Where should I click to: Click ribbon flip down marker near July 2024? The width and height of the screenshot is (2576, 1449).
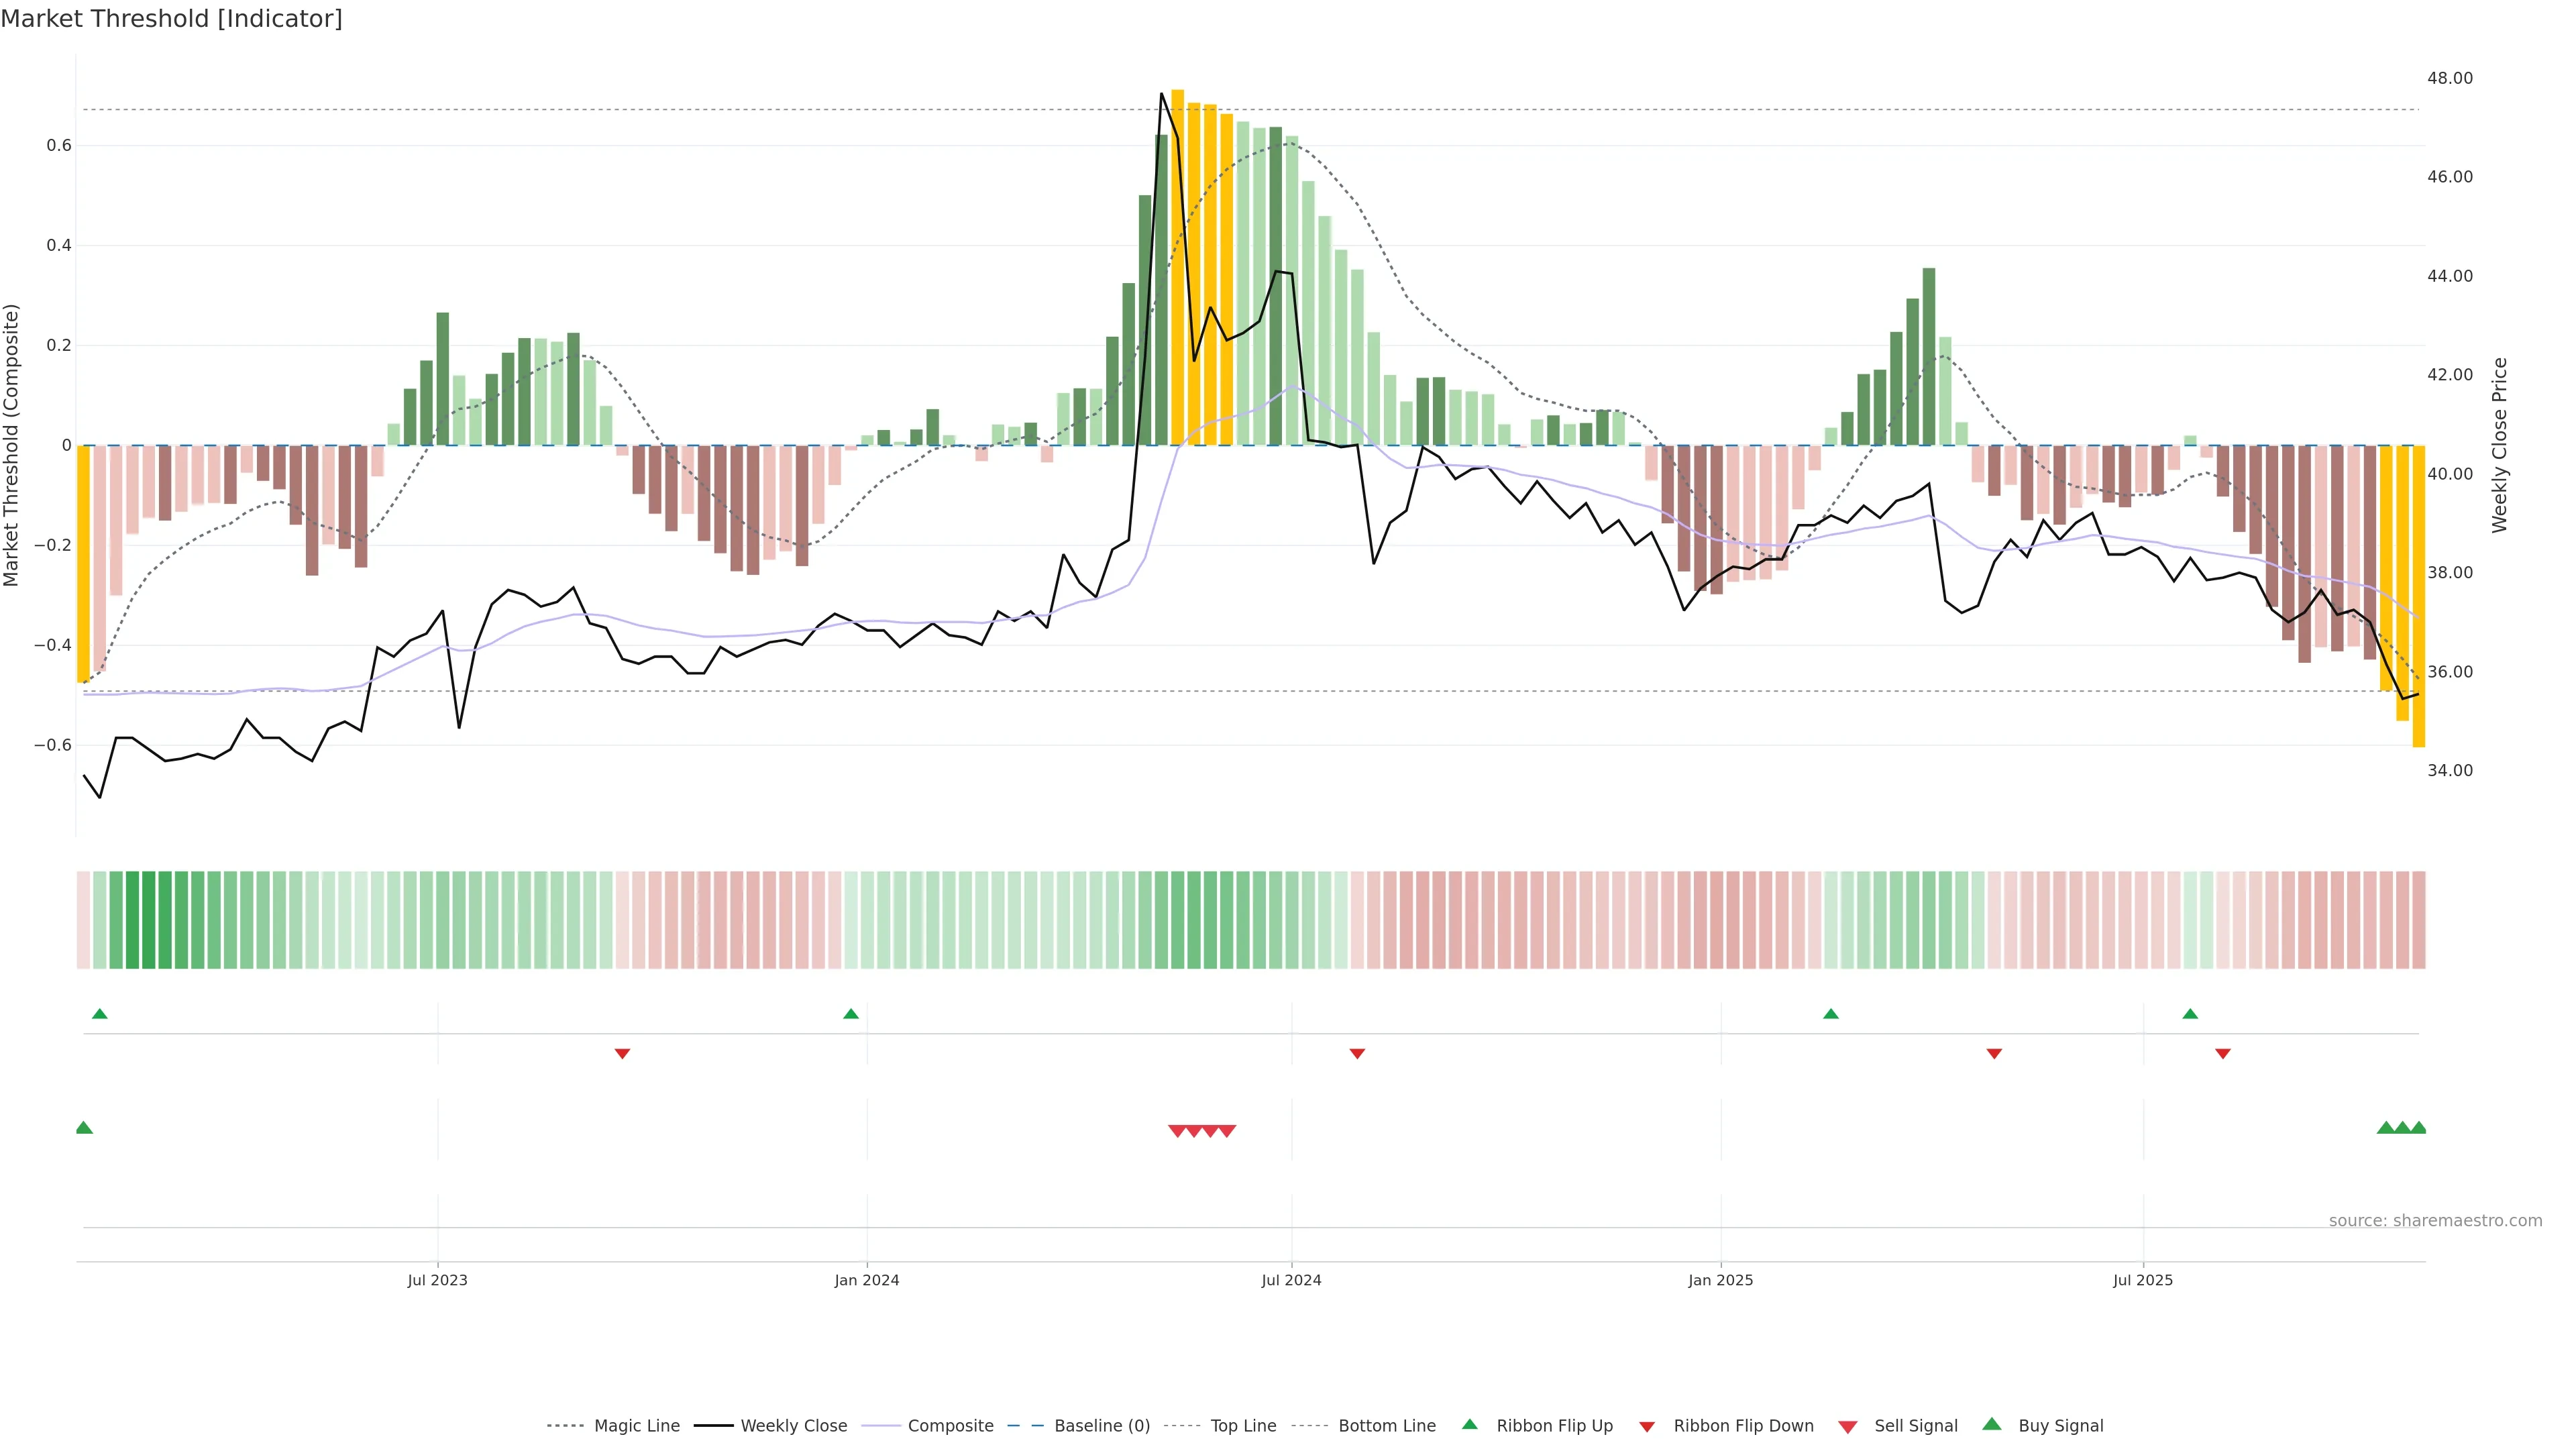click(1357, 1053)
